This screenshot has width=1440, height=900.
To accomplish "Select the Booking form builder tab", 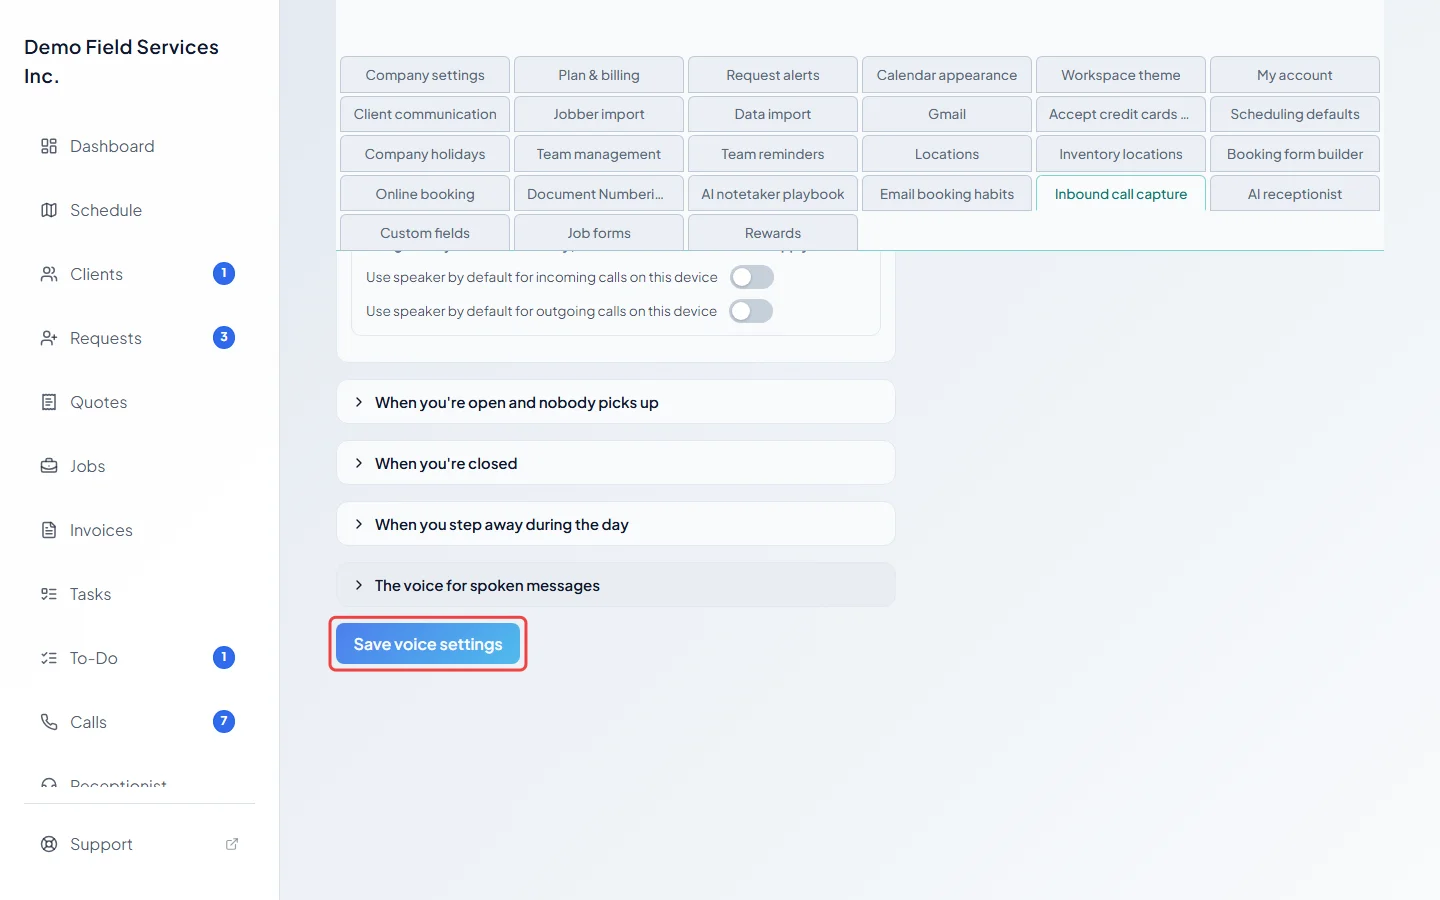I will [1295, 154].
